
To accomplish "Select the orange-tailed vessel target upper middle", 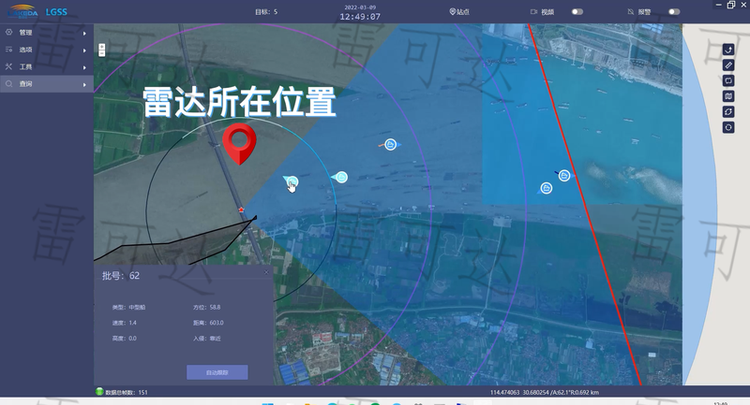I will [x=391, y=144].
